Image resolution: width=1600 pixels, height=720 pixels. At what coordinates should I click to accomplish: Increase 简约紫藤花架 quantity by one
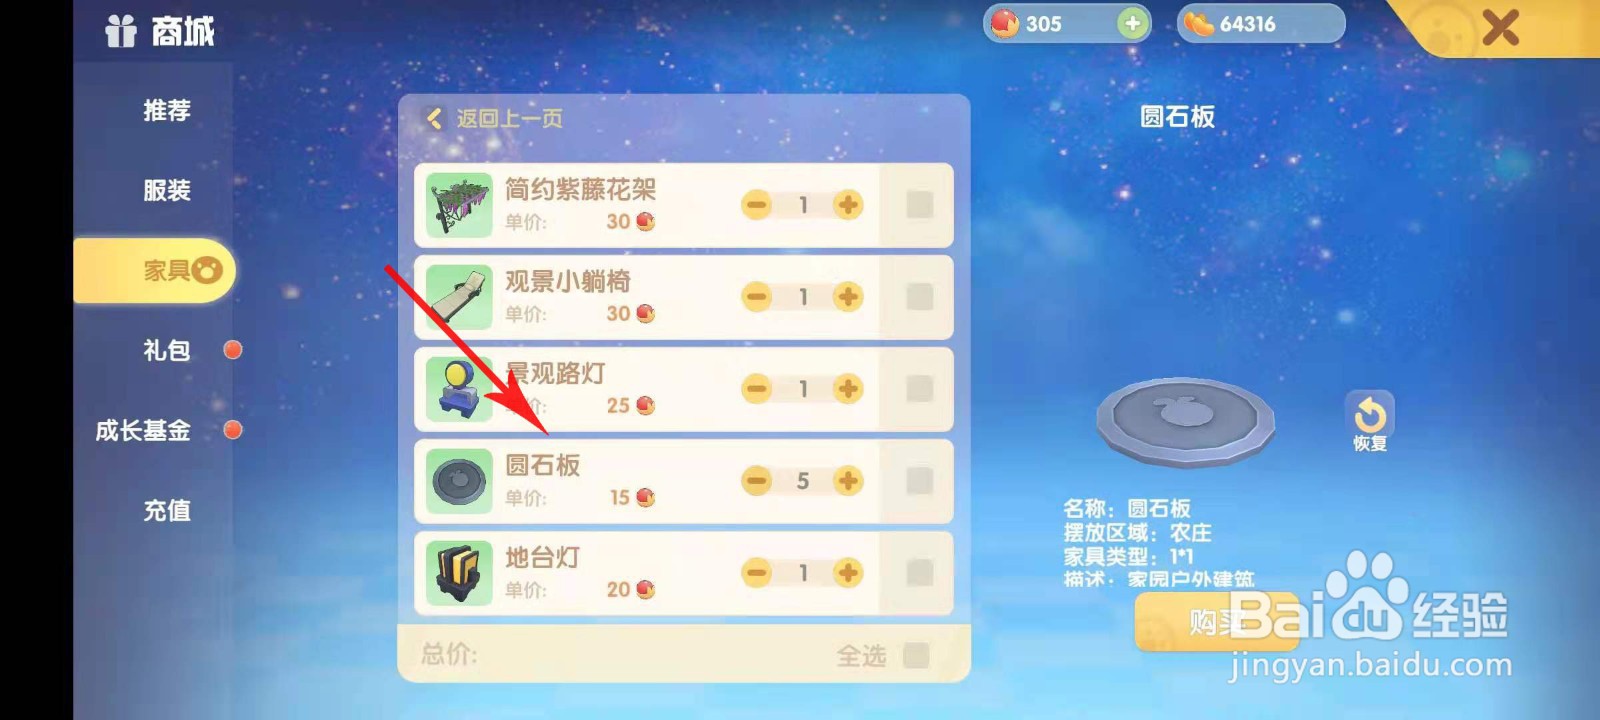(x=848, y=205)
